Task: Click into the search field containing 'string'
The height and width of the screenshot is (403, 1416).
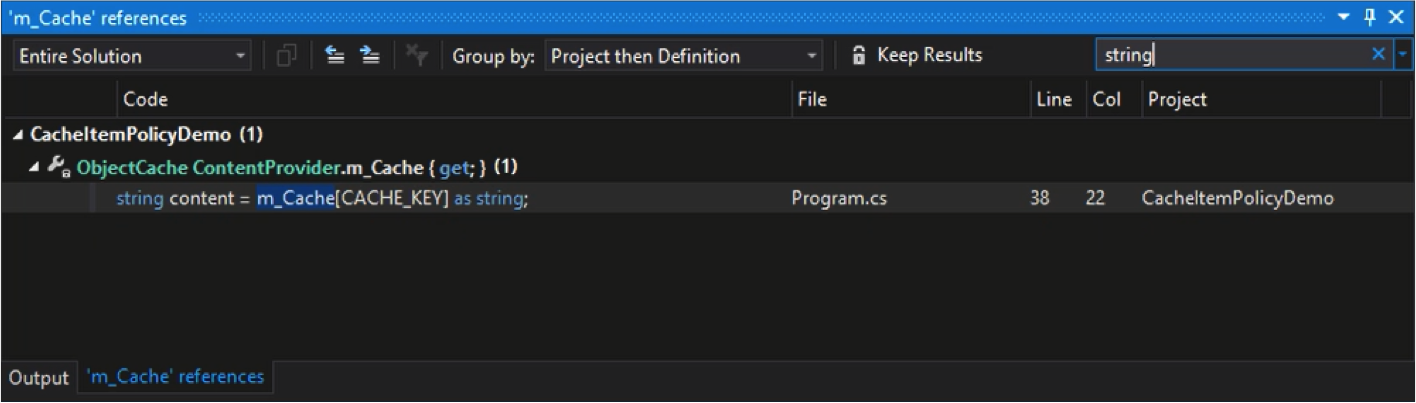Action: (x=1232, y=55)
